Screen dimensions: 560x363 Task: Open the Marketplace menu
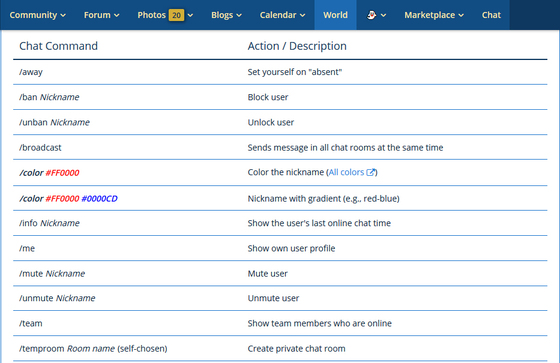(429, 15)
